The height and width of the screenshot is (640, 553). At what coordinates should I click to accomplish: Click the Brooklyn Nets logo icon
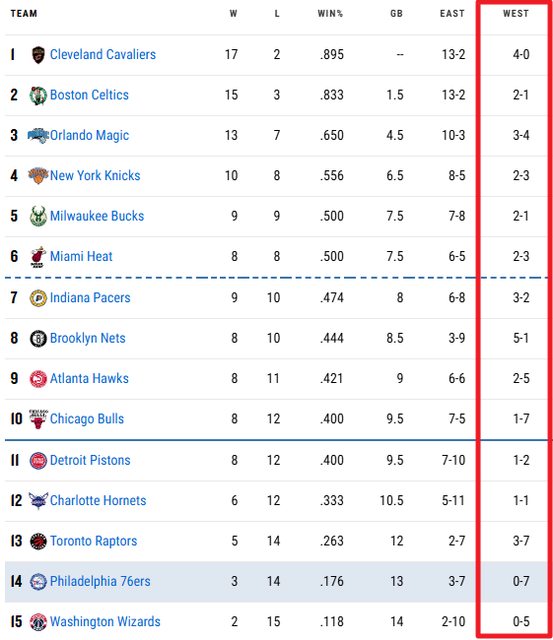point(38,338)
